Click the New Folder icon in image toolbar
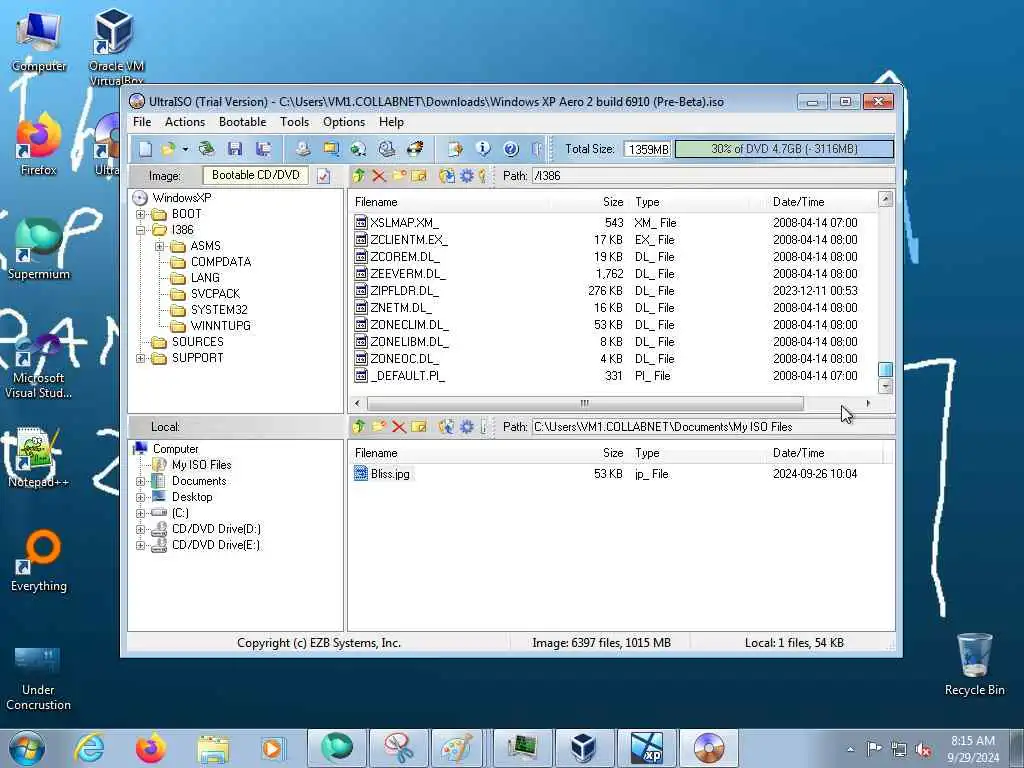Image resolution: width=1024 pixels, height=768 pixels. click(x=399, y=175)
